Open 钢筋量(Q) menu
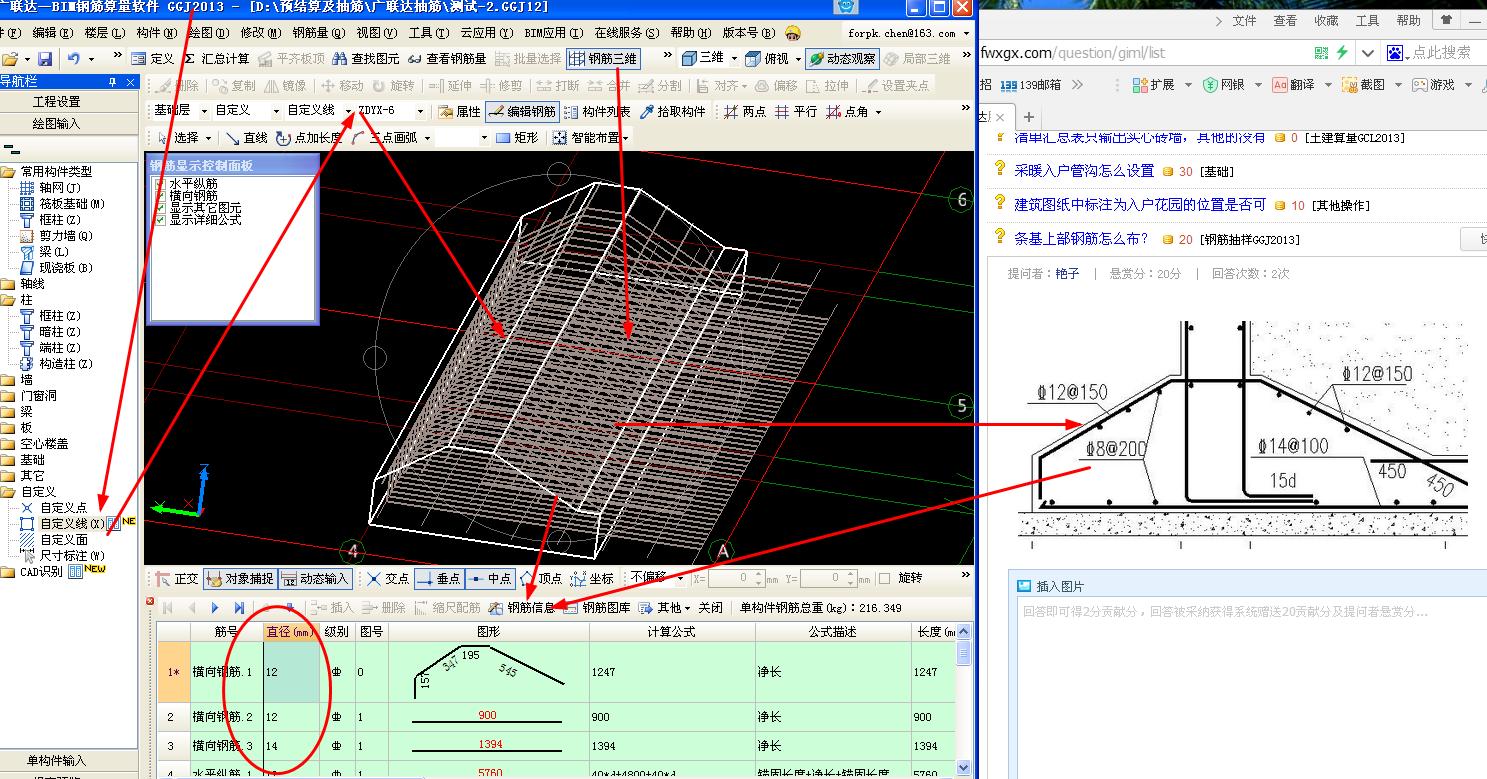 point(319,33)
